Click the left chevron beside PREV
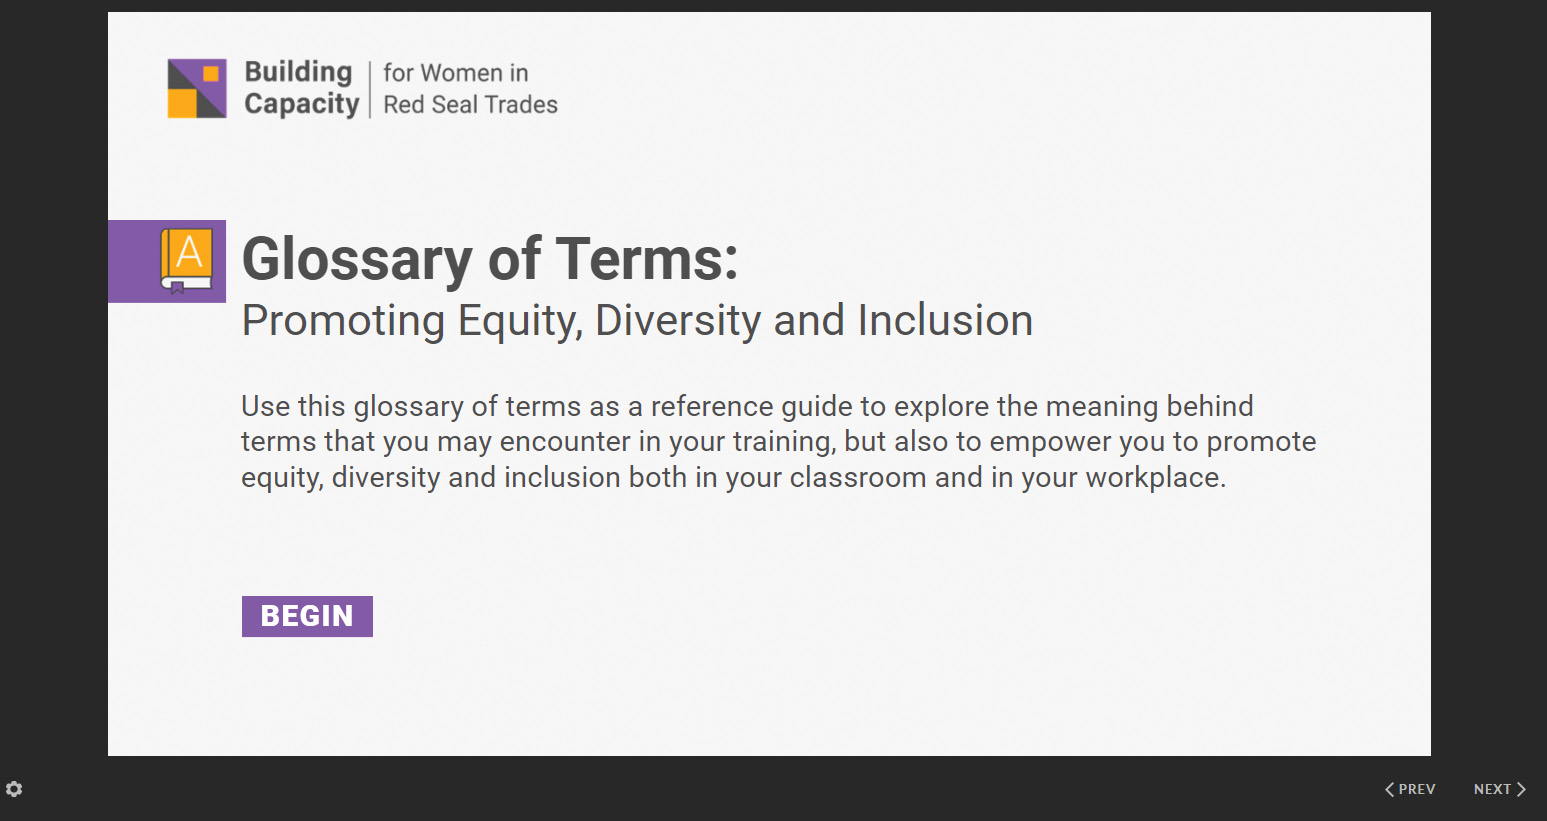This screenshot has height=821, width=1547. coord(1389,789)
